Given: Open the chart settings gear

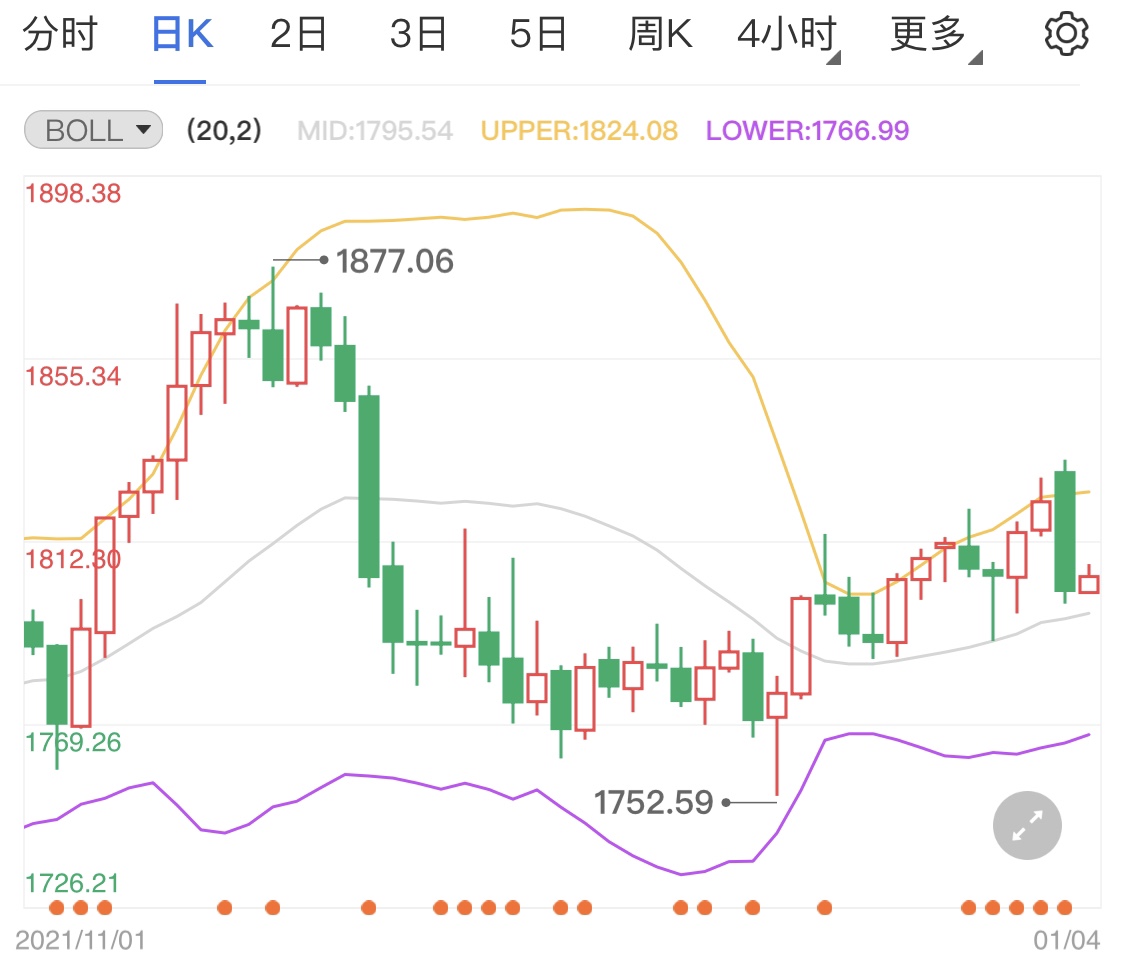Looking at the screenshot, I should [x=1066, y=31].
